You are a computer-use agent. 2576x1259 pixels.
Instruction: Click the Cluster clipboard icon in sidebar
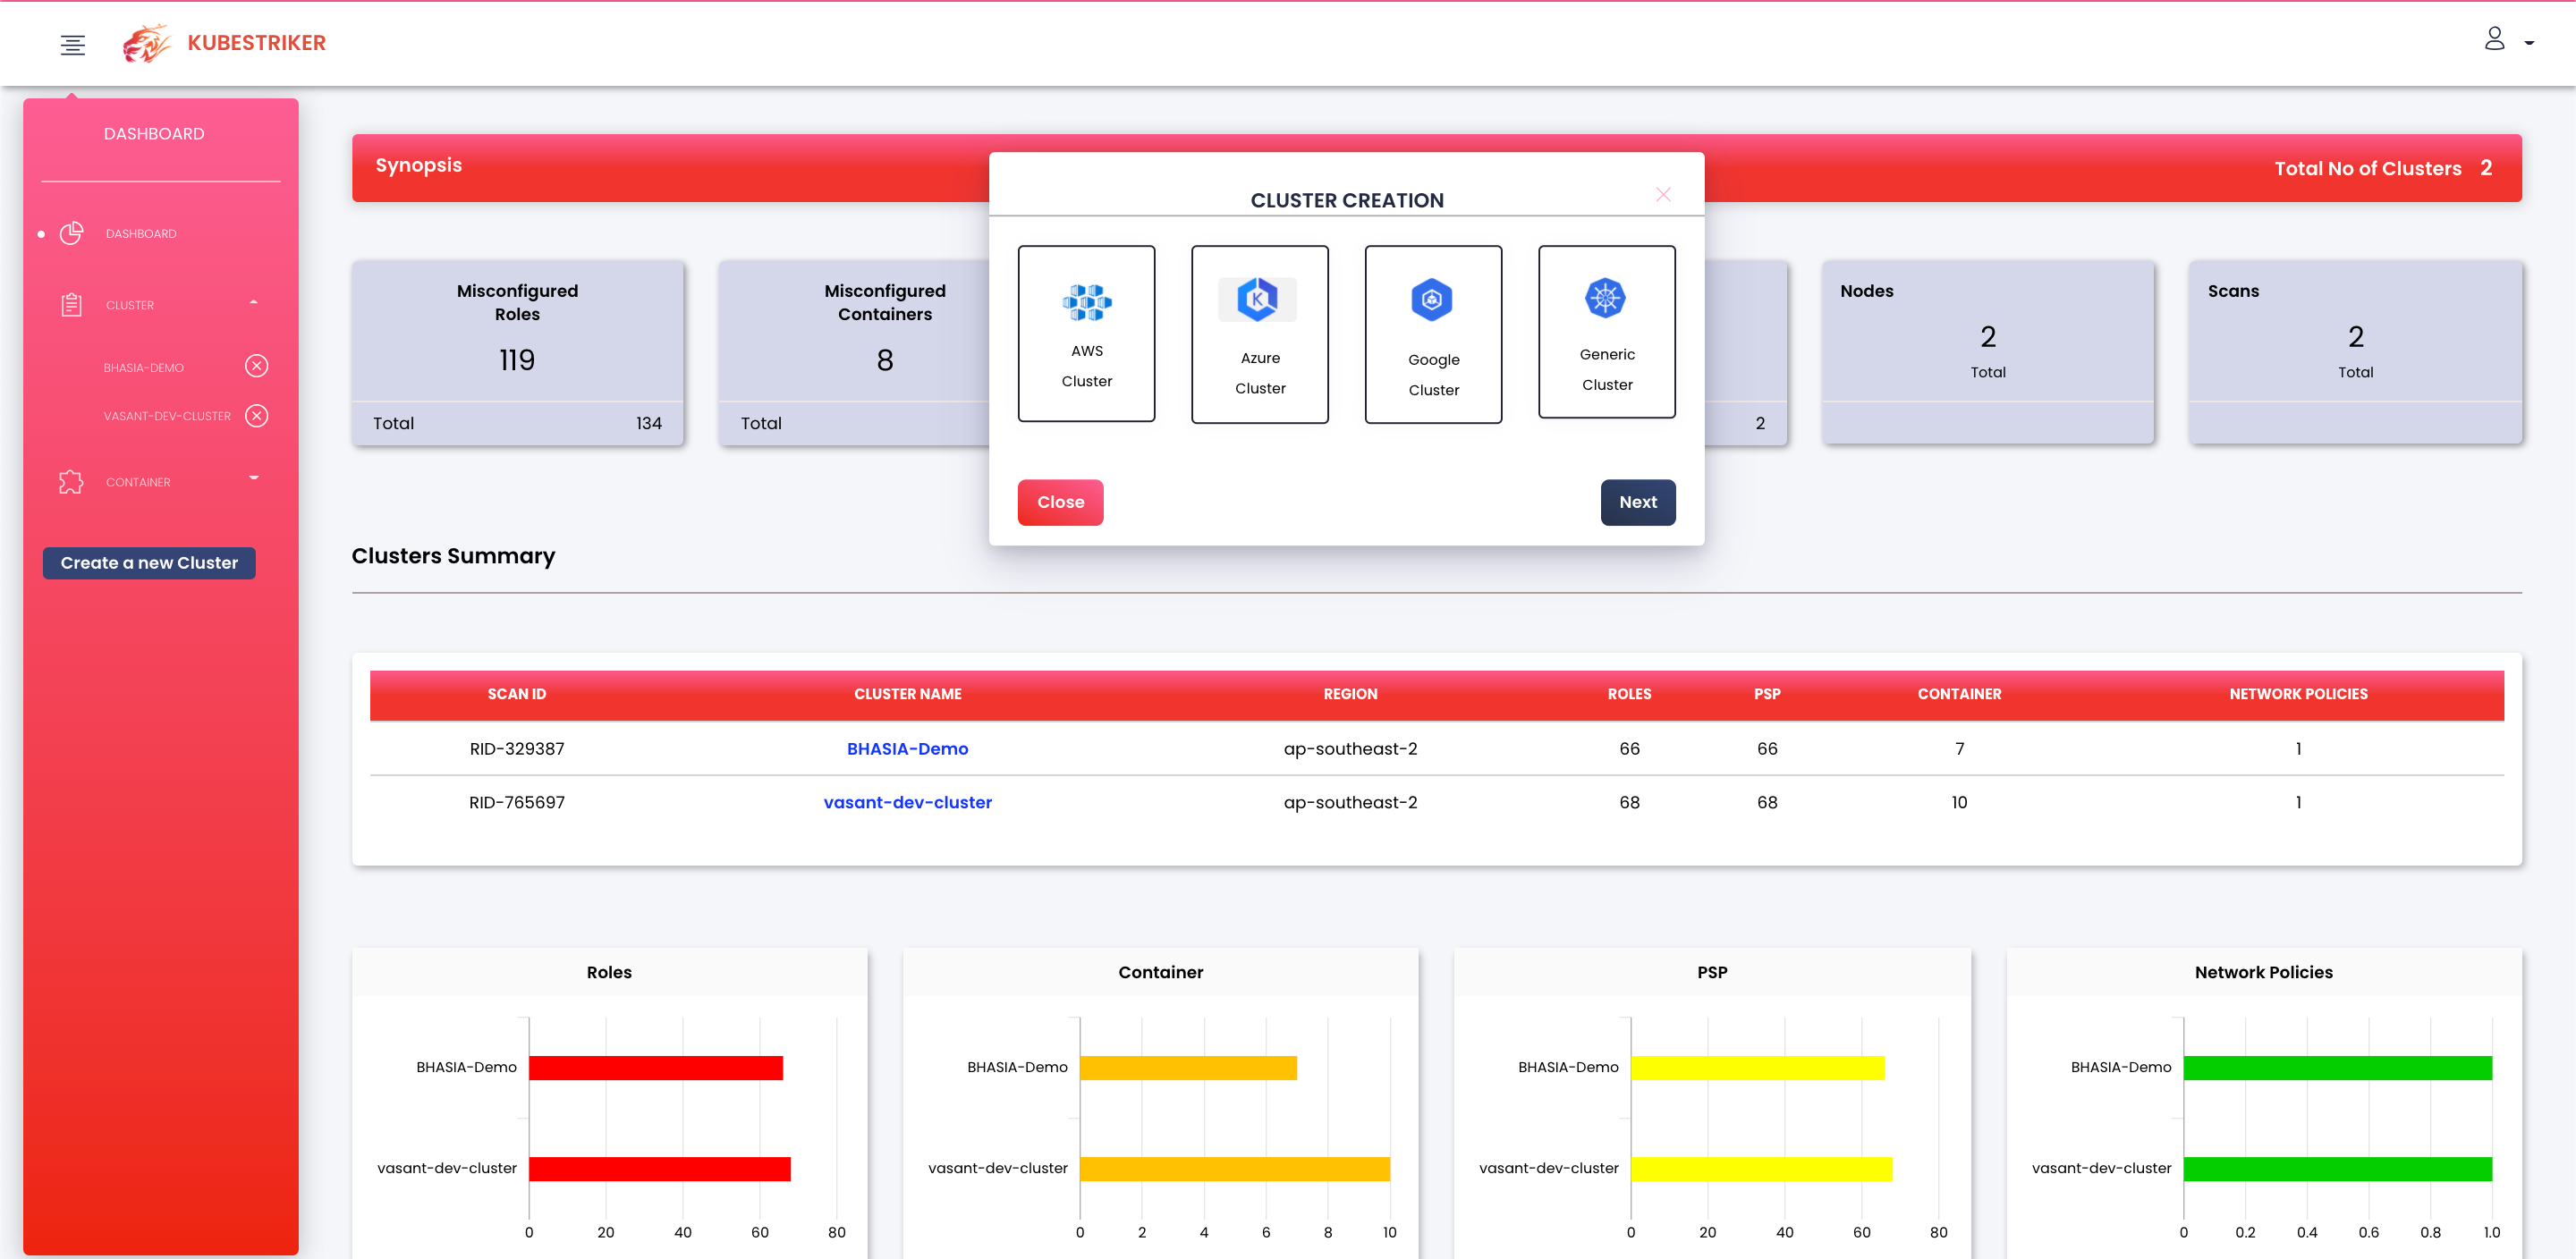click(x=71, y=305)
